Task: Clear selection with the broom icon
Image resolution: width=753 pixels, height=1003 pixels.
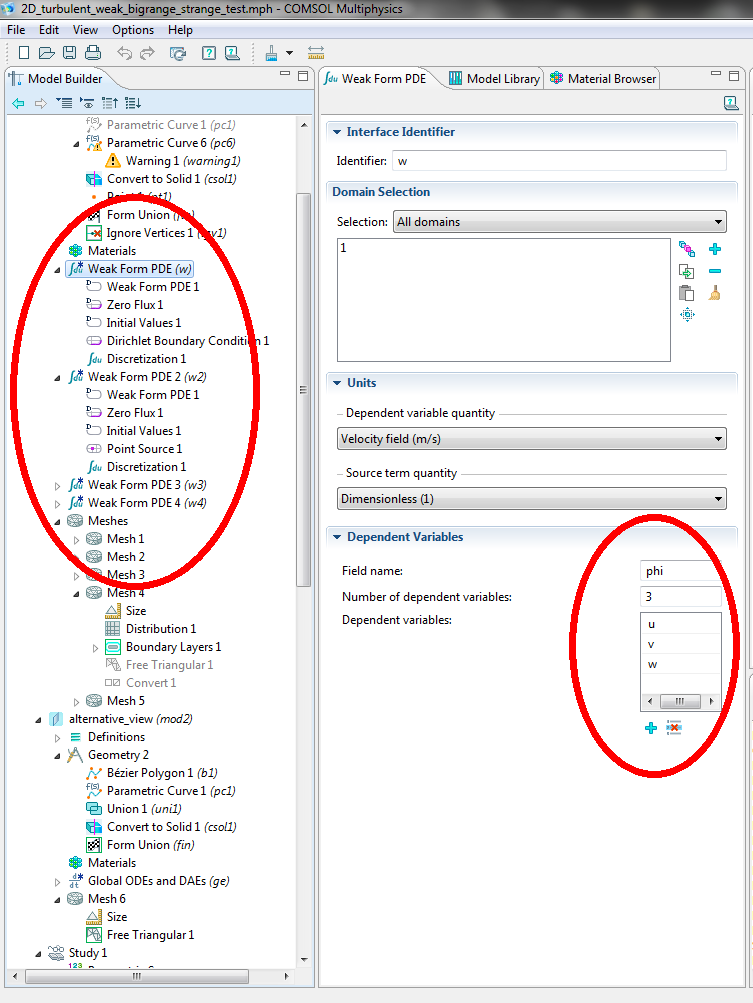Action: [x=714, y=293]
